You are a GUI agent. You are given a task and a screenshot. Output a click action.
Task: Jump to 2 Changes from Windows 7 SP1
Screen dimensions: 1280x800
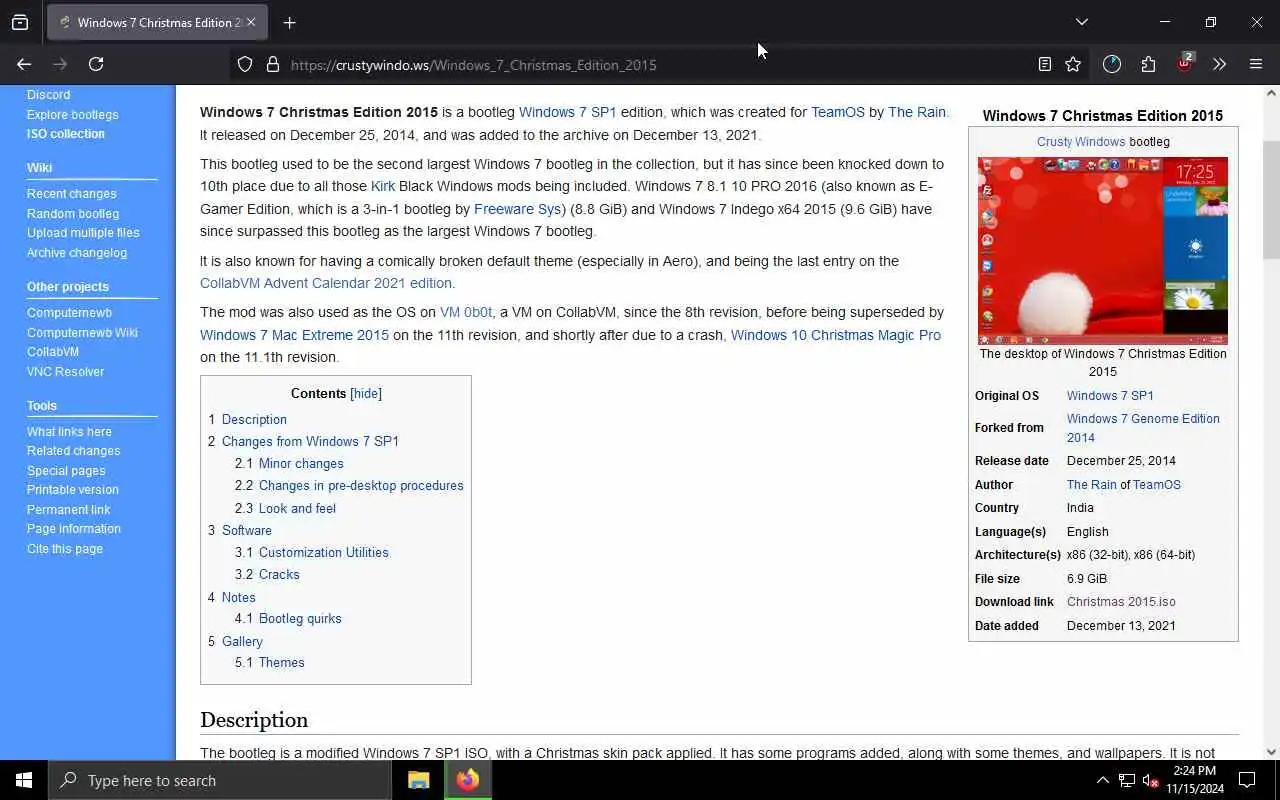(x=303, y=441)
